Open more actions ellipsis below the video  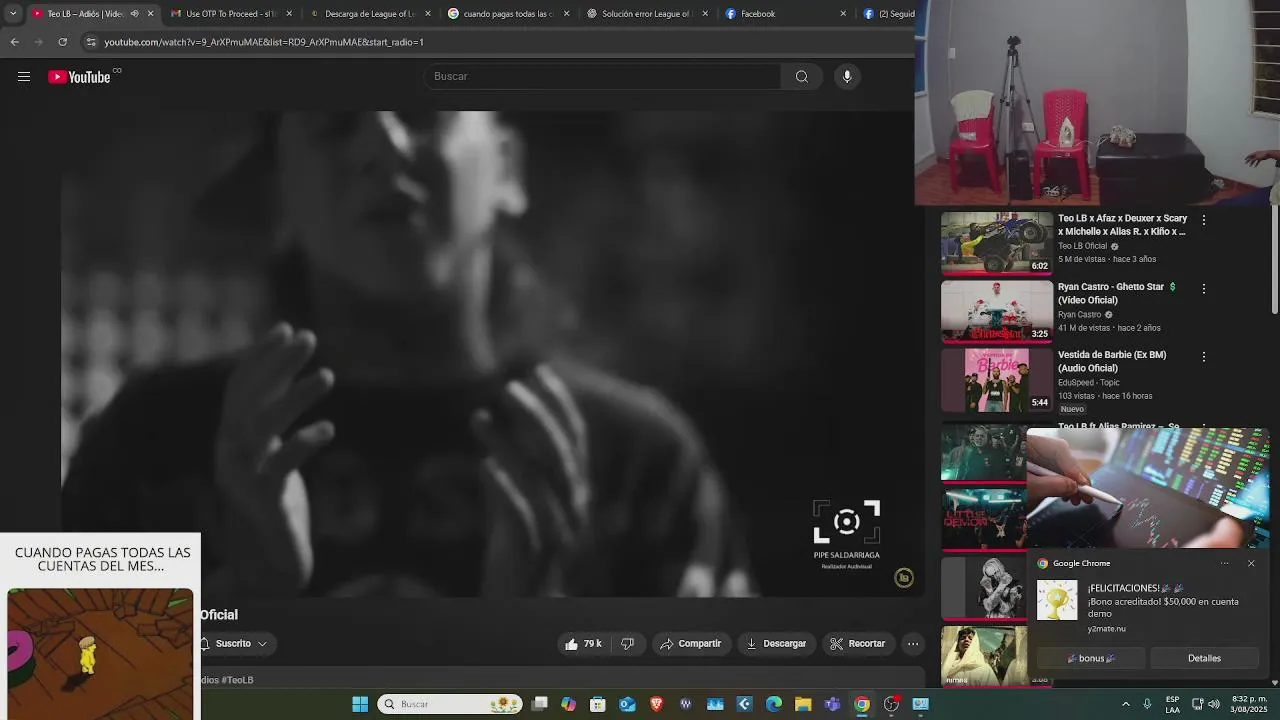pos(913,644)
